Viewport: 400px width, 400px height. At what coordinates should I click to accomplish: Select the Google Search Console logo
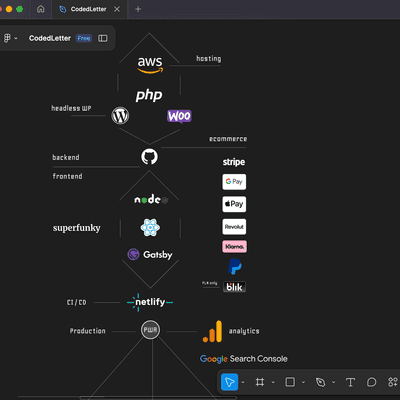[244, 359]
